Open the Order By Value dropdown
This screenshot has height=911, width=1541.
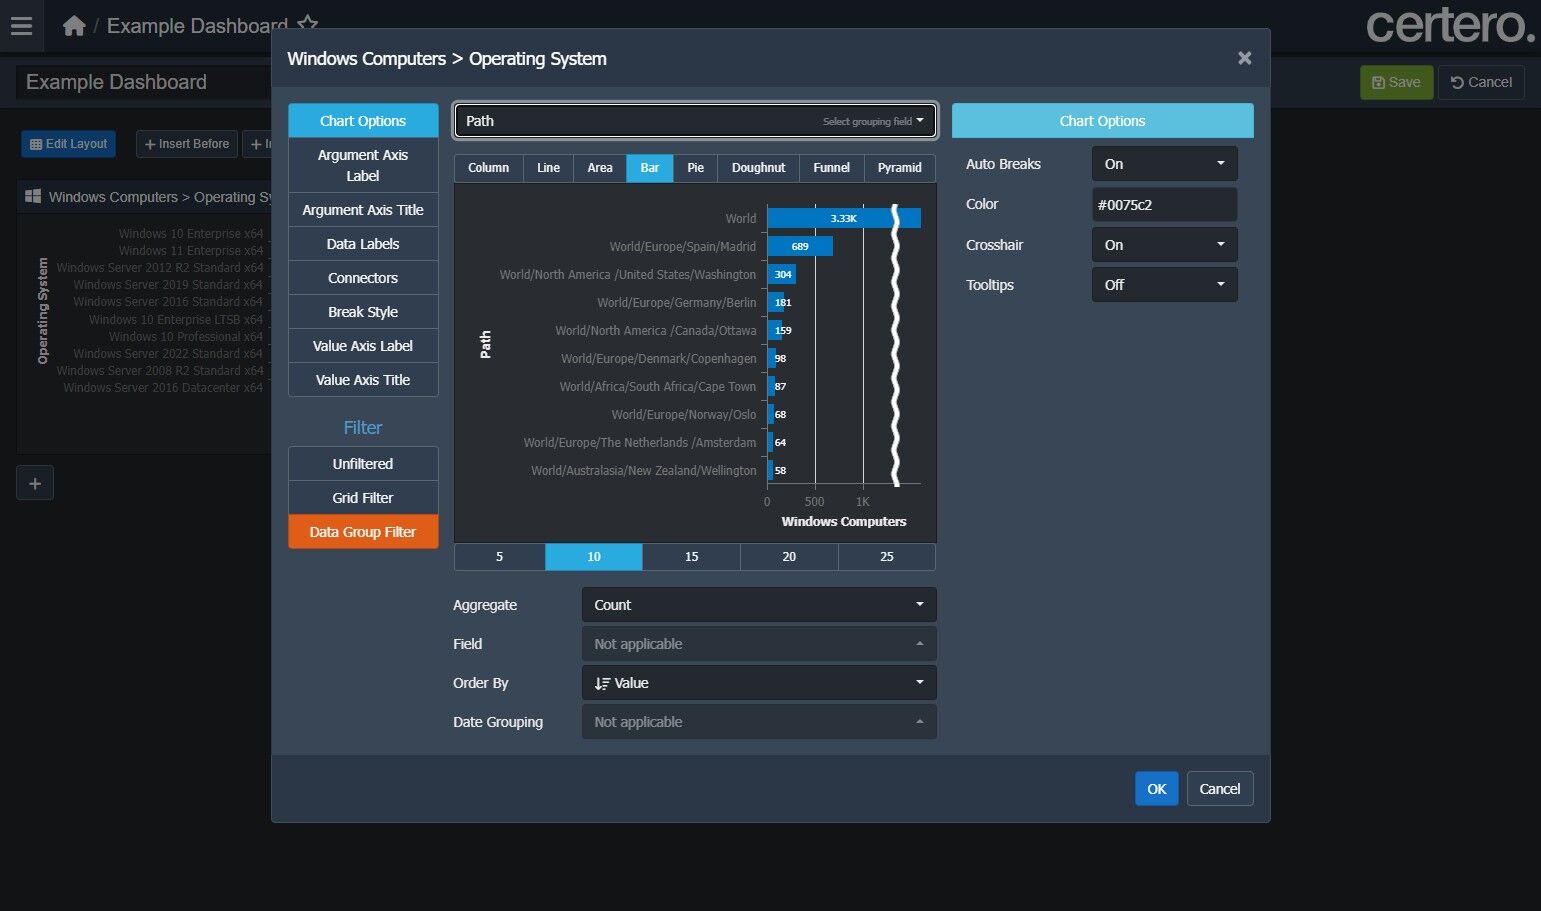(x=759, y=683)
